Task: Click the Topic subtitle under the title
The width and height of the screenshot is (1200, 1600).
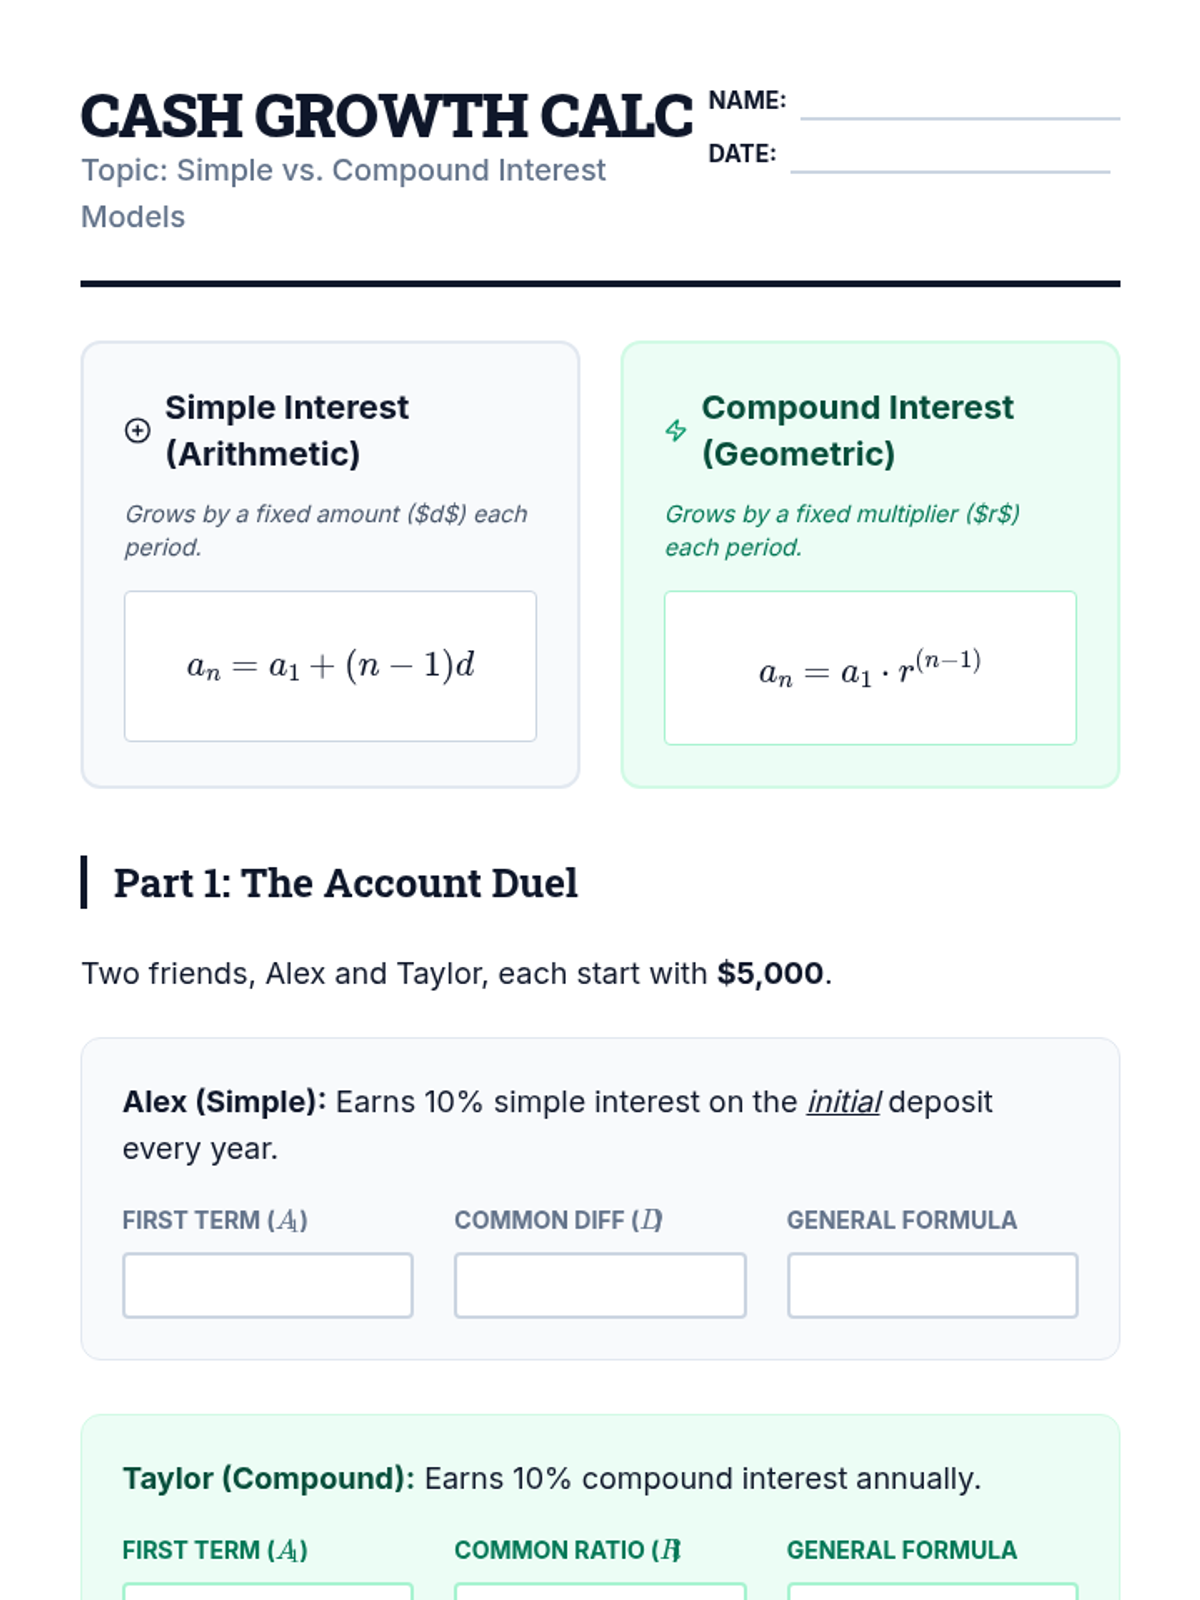Action: 343,192
